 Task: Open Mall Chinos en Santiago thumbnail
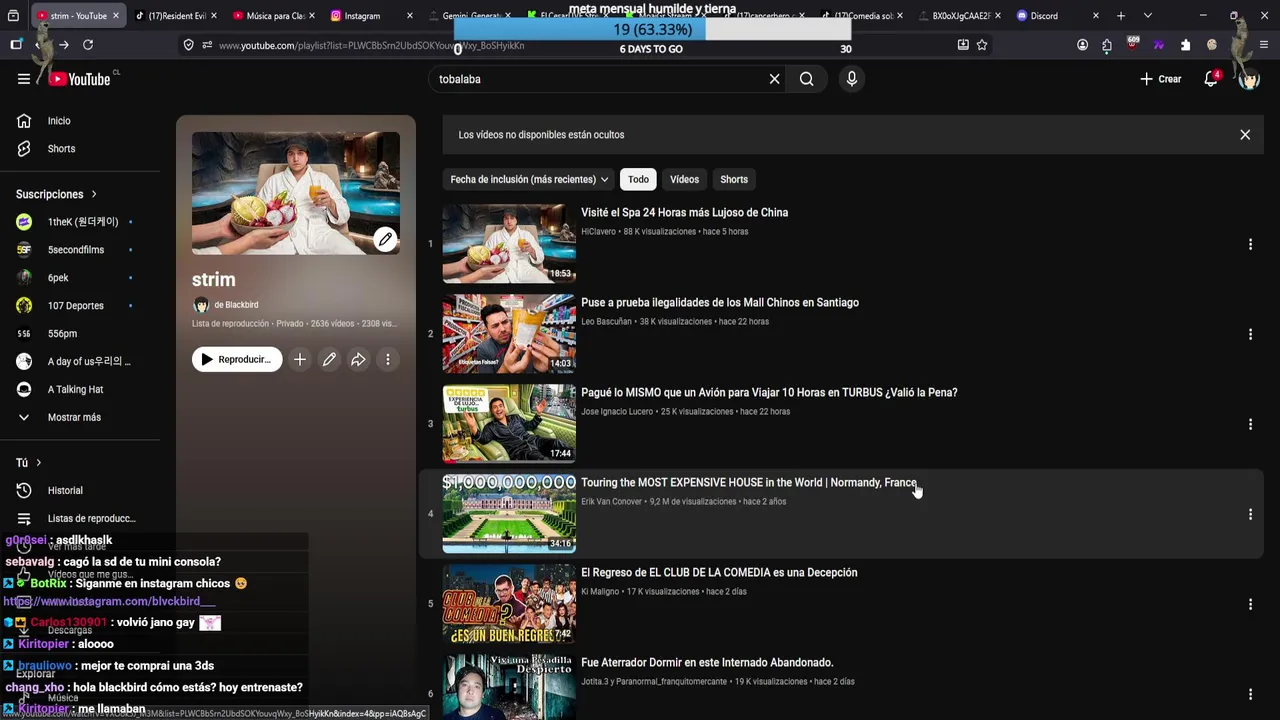(509, 333)
